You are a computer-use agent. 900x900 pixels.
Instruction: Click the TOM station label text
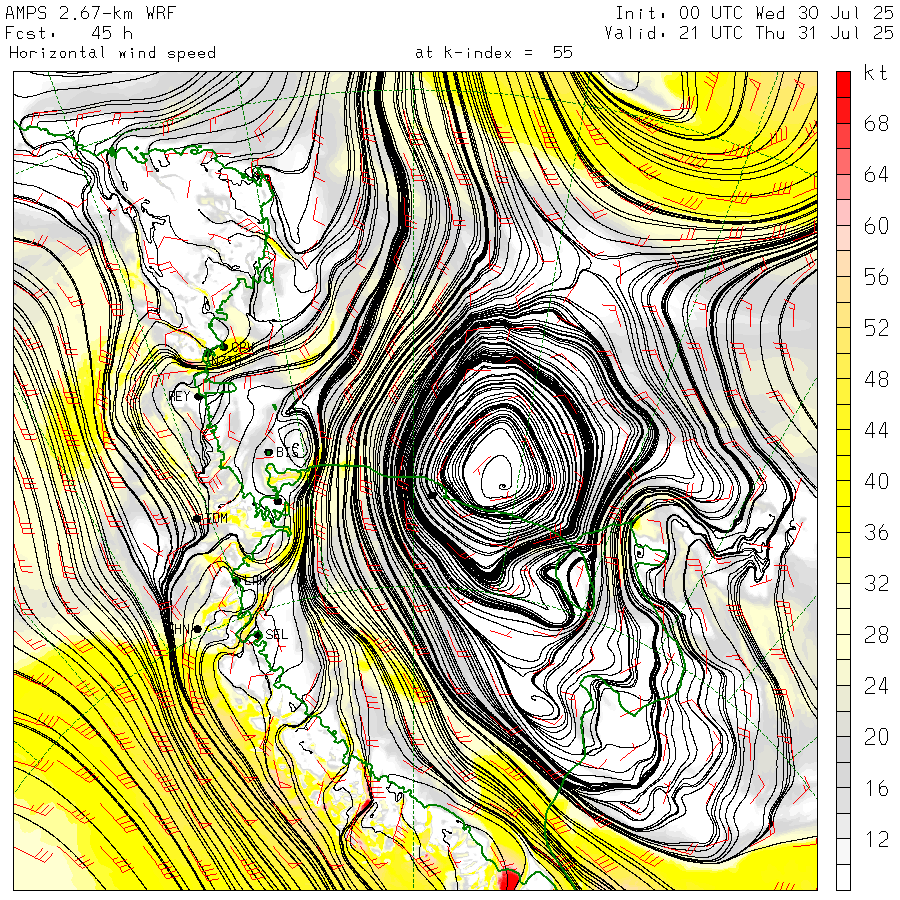point(216,518)
